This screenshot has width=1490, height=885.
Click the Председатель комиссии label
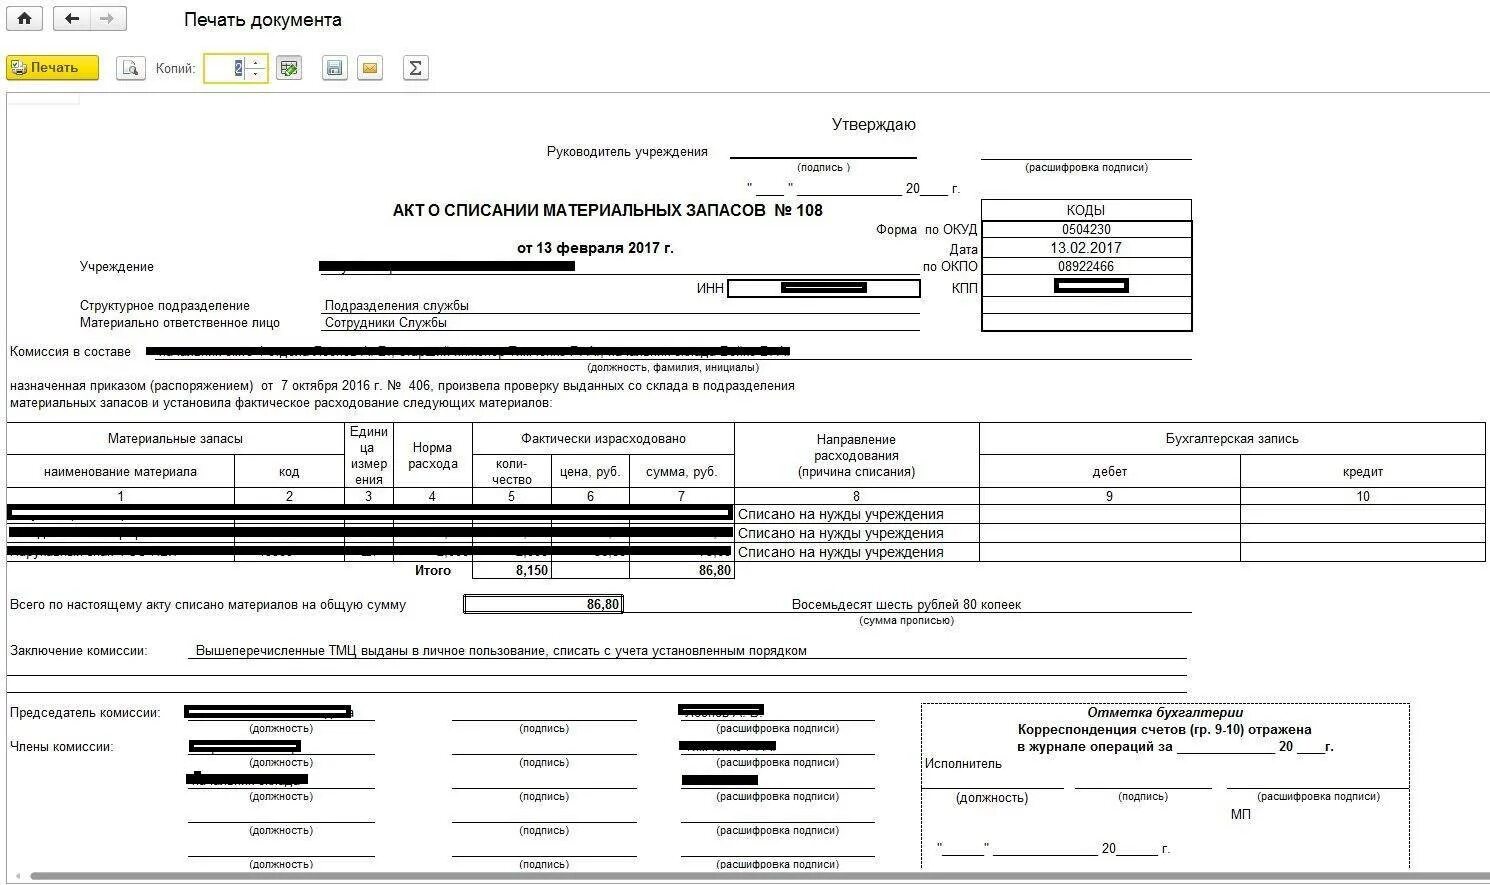pos(85,713)
